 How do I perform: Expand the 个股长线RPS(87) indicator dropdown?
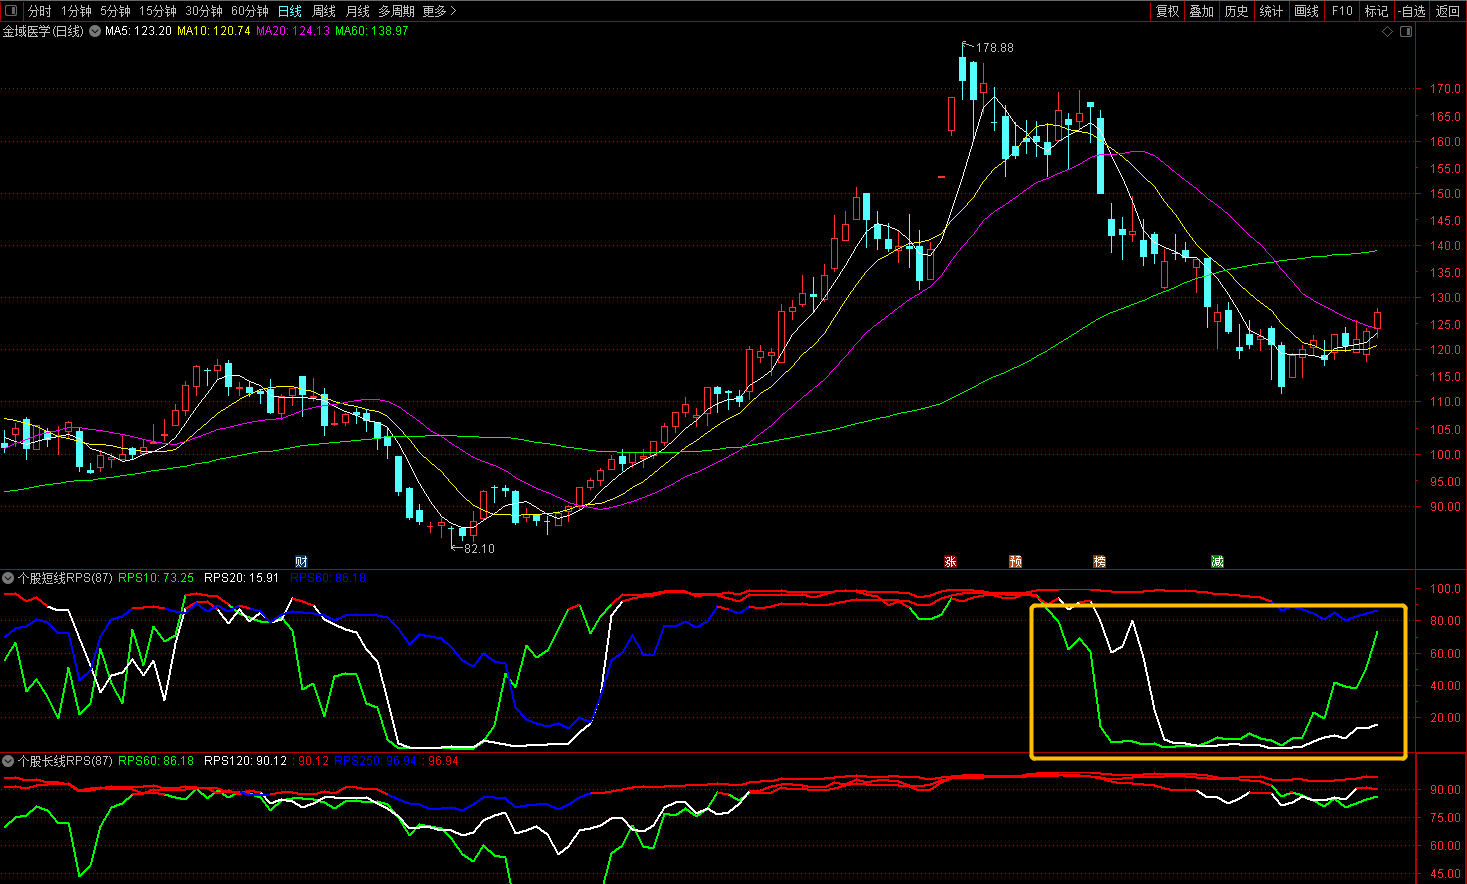click(8, 761)
